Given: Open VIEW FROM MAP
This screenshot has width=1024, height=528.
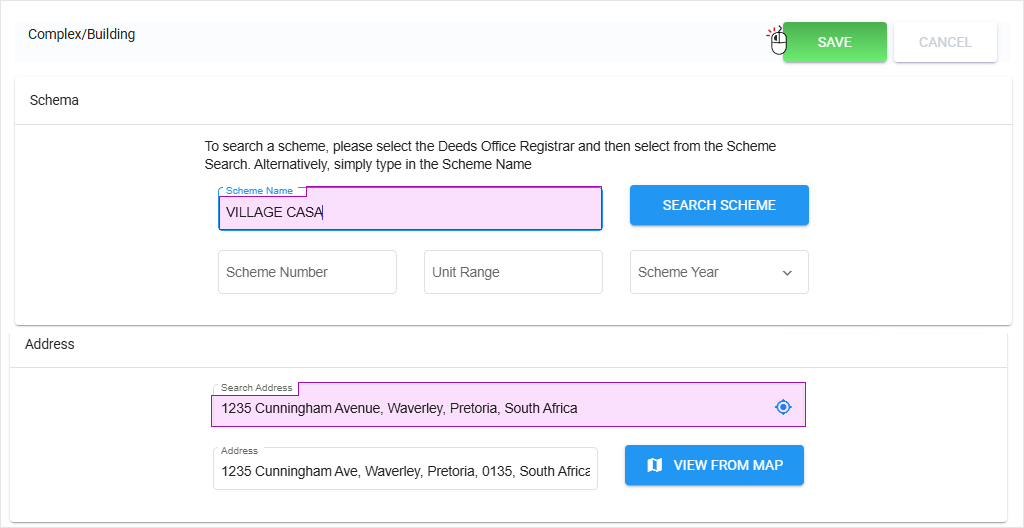Looking at the screenshot, I should click(x=714, y=465).
